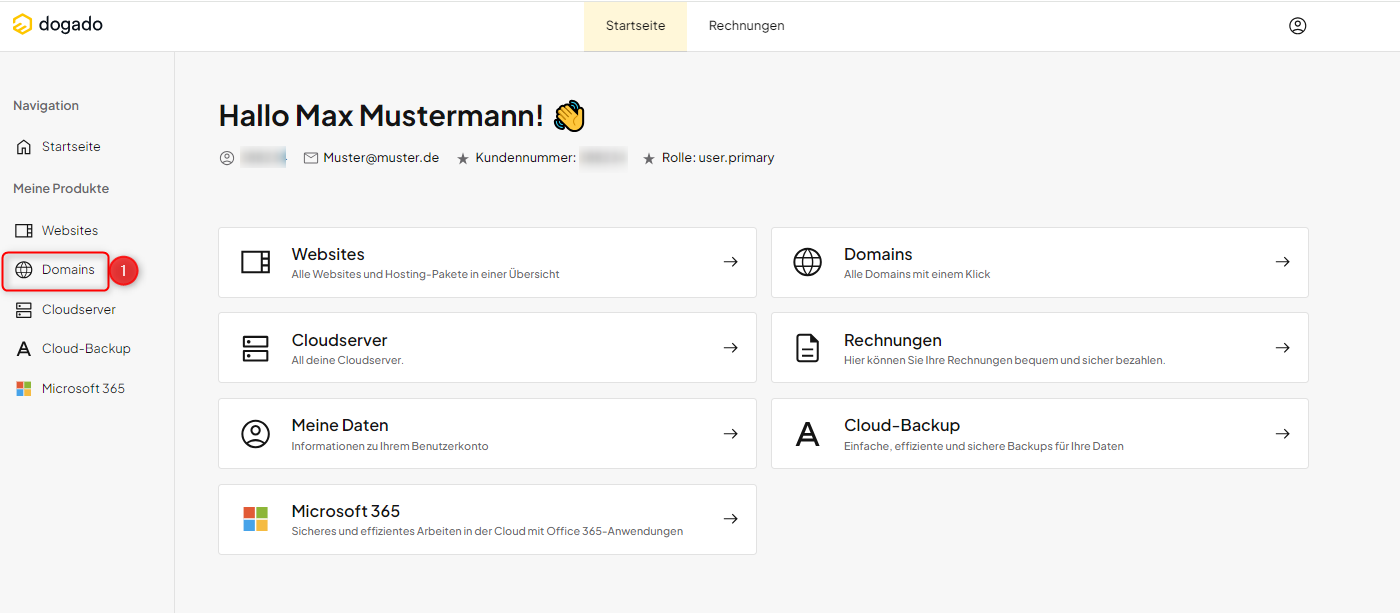The width and height of the screenshot is (1400, 613).
Task: Open Microsoft 365 via its colorful sidebar icon
Action: (x=23, y=388)
